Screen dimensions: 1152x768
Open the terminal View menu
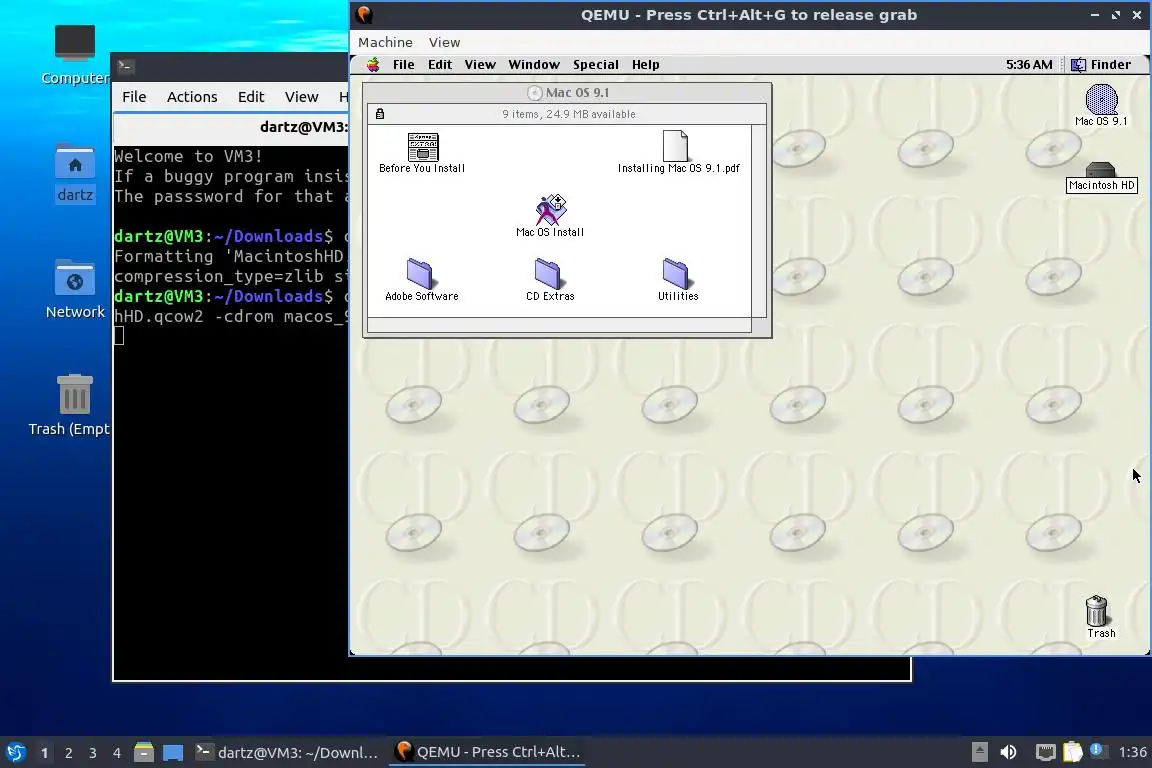point(301,97)
